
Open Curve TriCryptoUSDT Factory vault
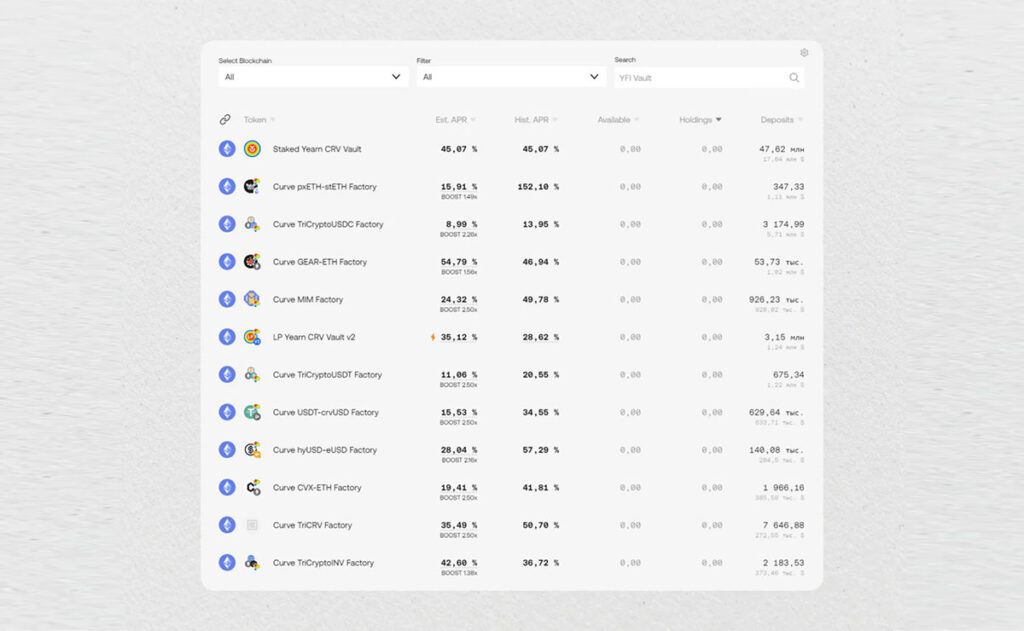coord(327,375)
